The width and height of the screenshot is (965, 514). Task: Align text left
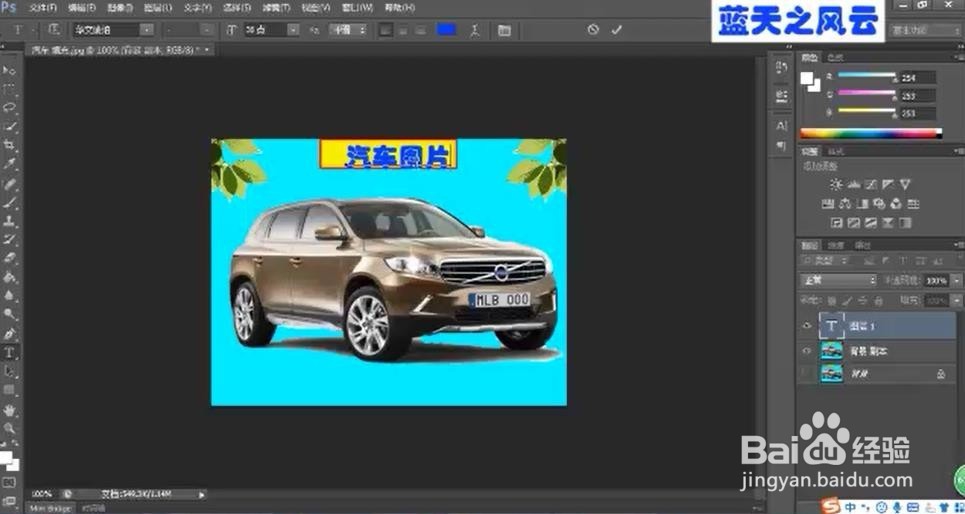coord(385,30)
